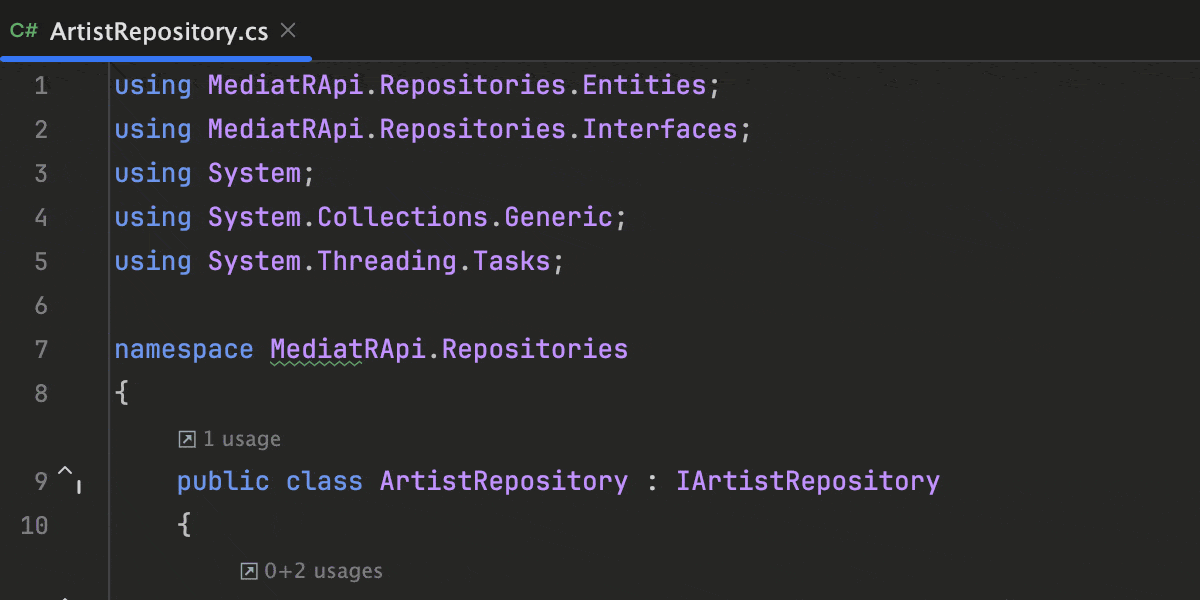The image size is (1200, 600).
Task: Click line number 1 in the gutter
Action: [41, 86]
